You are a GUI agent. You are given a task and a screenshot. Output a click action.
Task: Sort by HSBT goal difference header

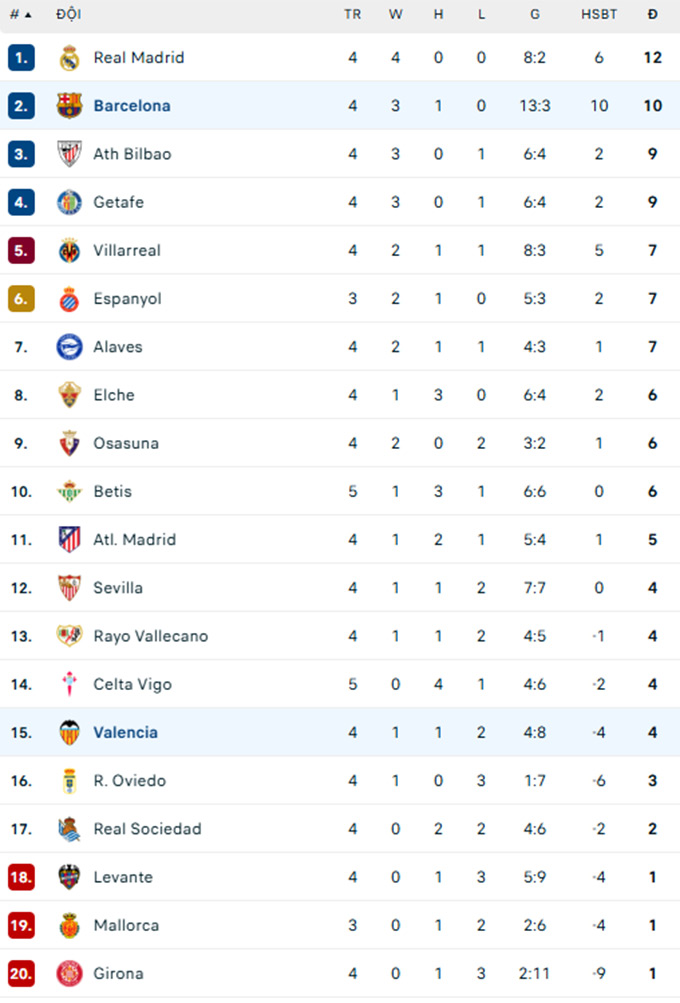(x=599, y=14)
